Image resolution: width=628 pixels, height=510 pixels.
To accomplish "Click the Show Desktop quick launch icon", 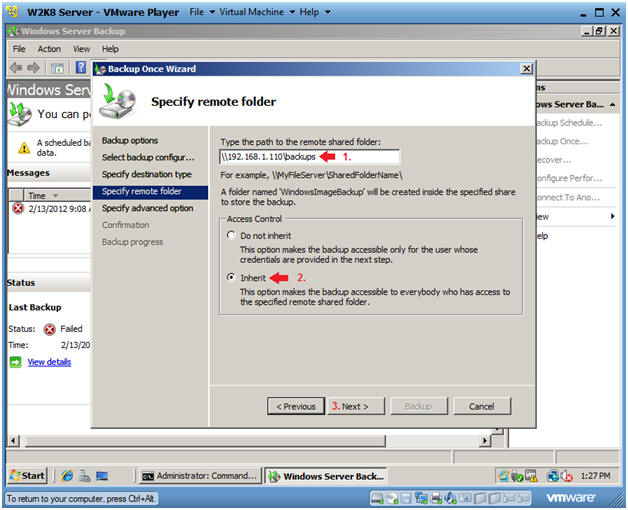I will (x=102, y=476).
